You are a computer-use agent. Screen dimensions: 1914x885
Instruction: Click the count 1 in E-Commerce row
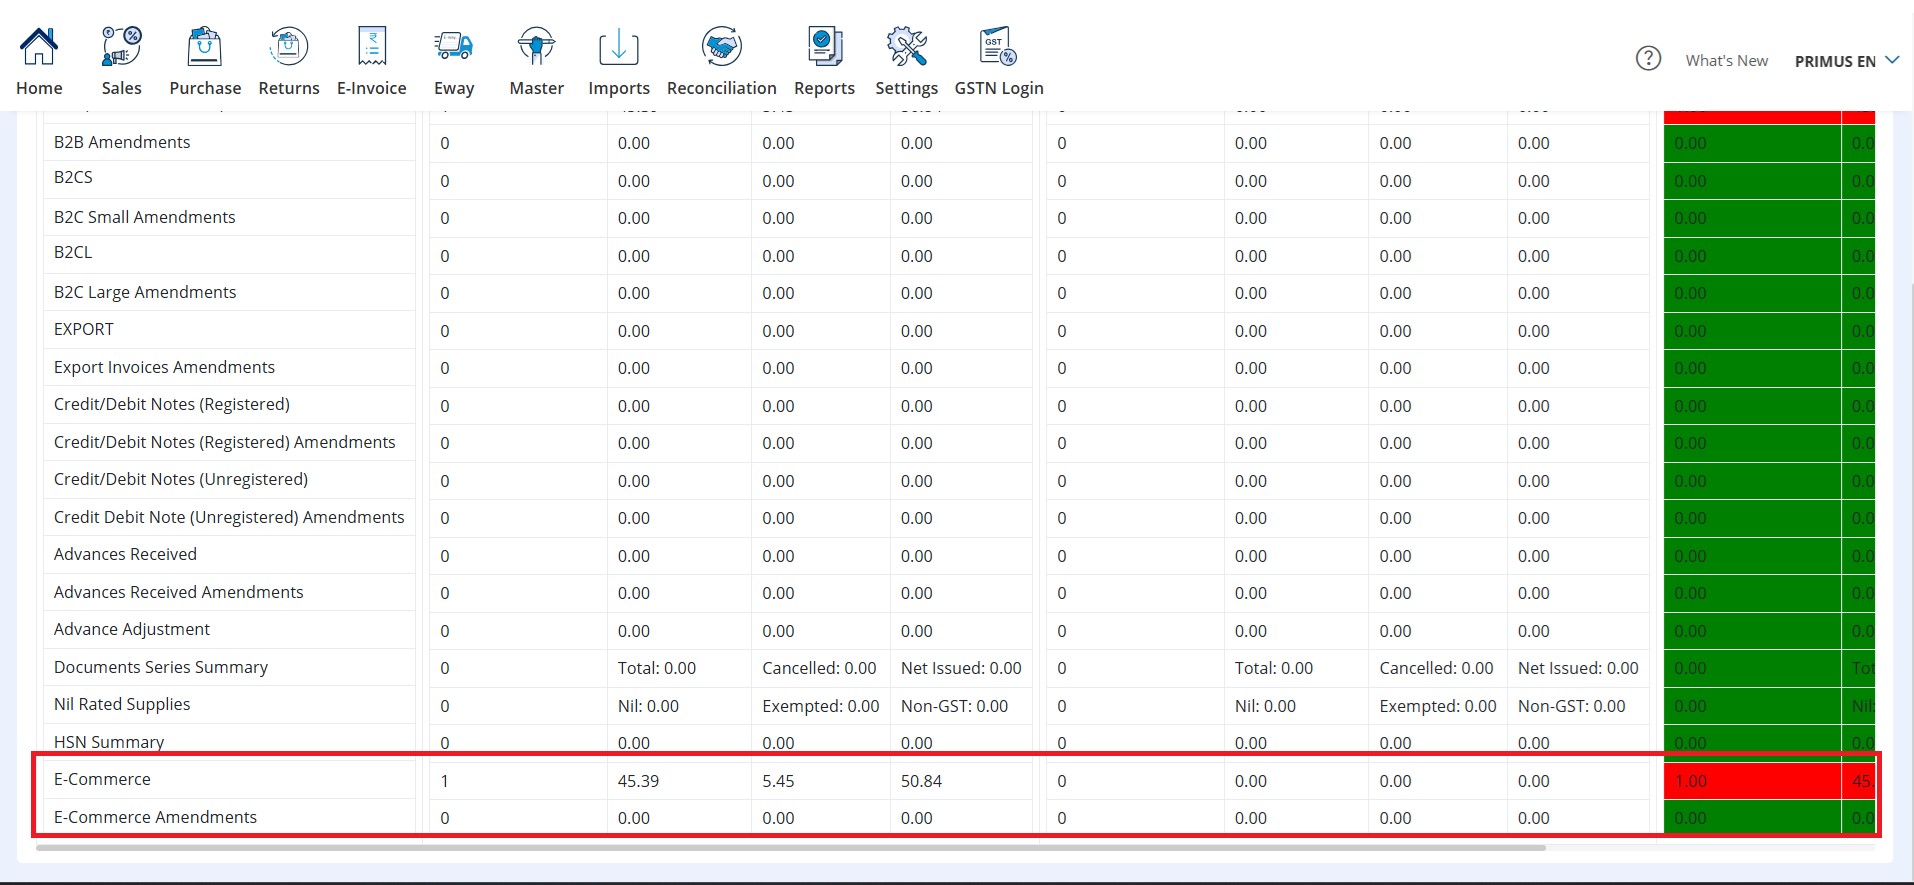tap(445, 781)
